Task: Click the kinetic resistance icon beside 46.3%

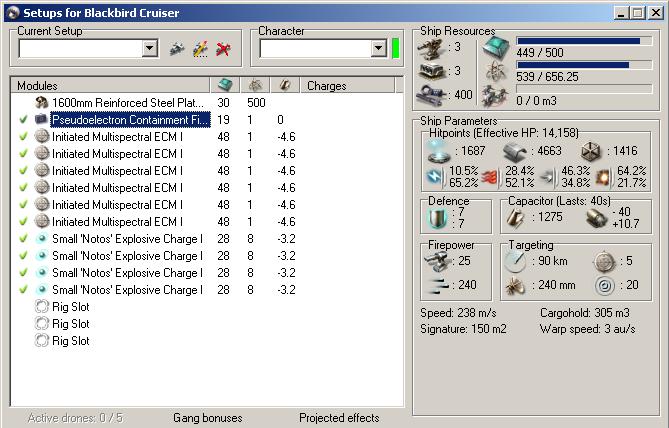Action: pyautogui.click(x=548, y=177)
